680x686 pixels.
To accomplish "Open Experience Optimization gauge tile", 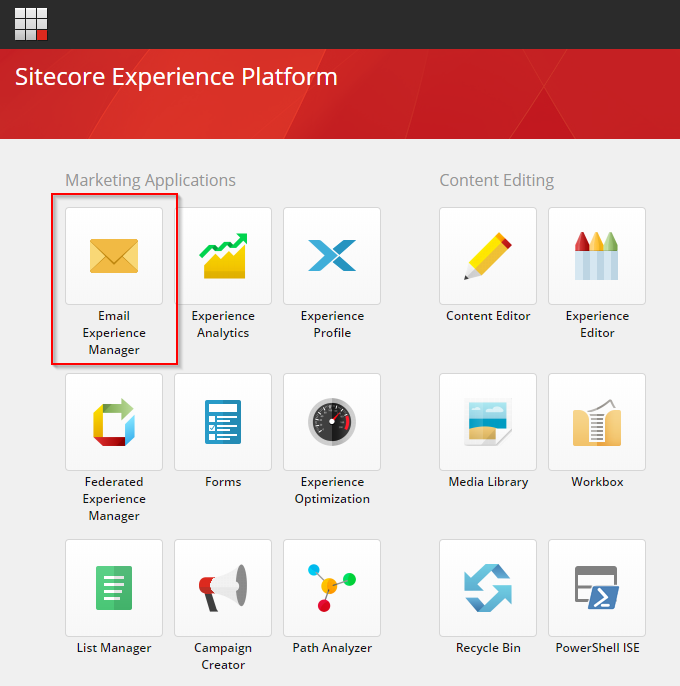I will point(332,422).
